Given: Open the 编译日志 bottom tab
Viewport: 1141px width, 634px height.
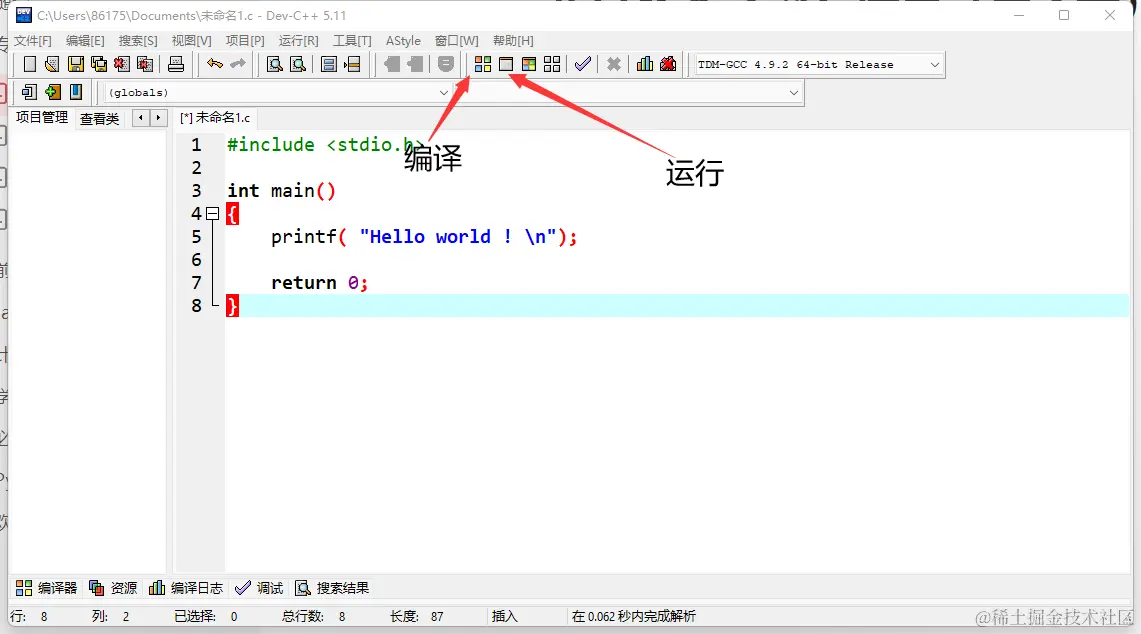Looking at the screenshot, I should (186, 587).
